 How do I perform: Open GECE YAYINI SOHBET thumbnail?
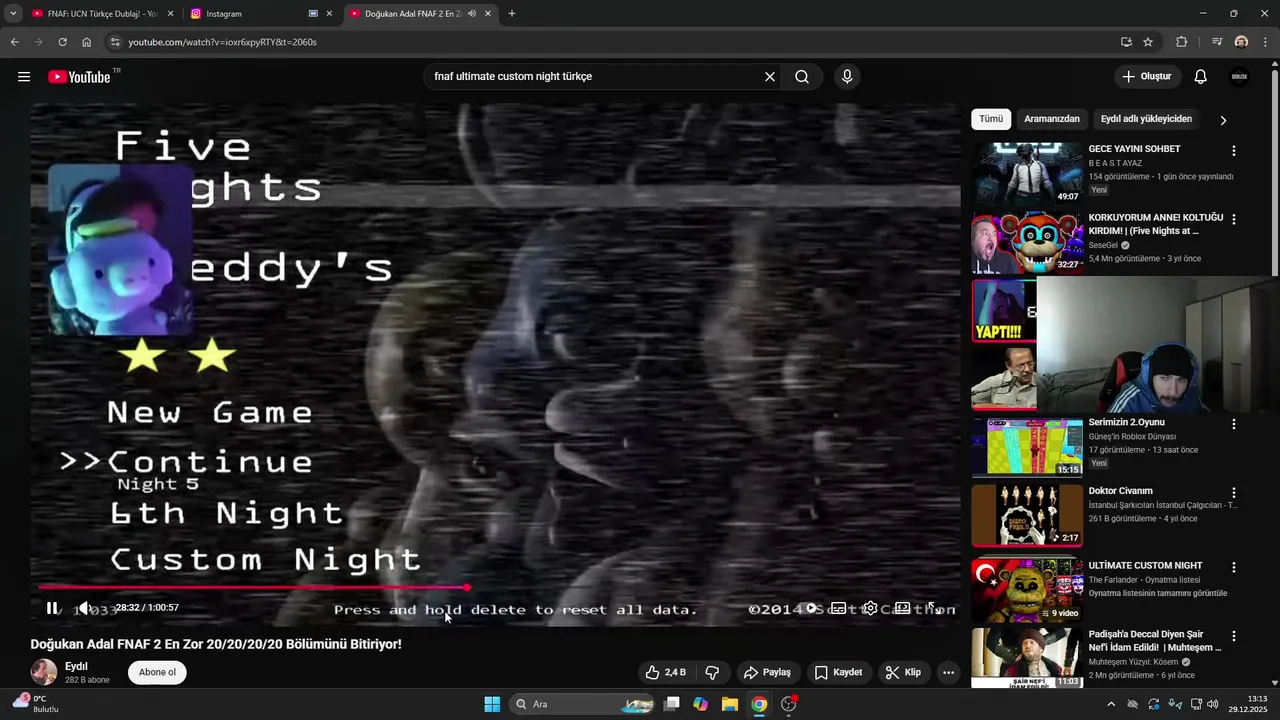[1027, 173]
